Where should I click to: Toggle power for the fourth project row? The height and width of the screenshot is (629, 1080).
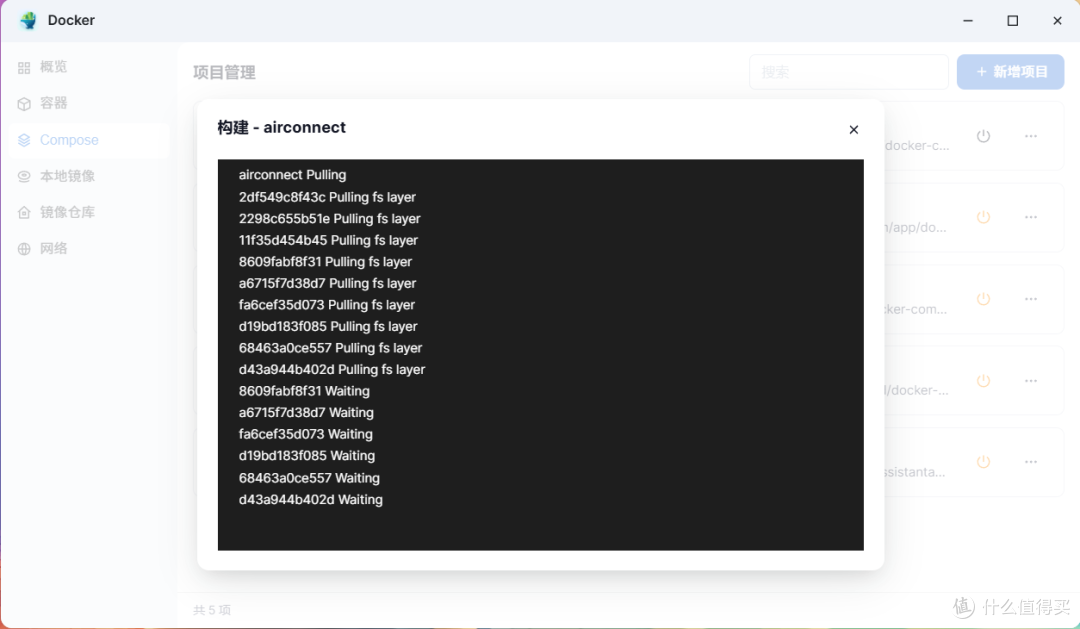(x=983, y=381)
